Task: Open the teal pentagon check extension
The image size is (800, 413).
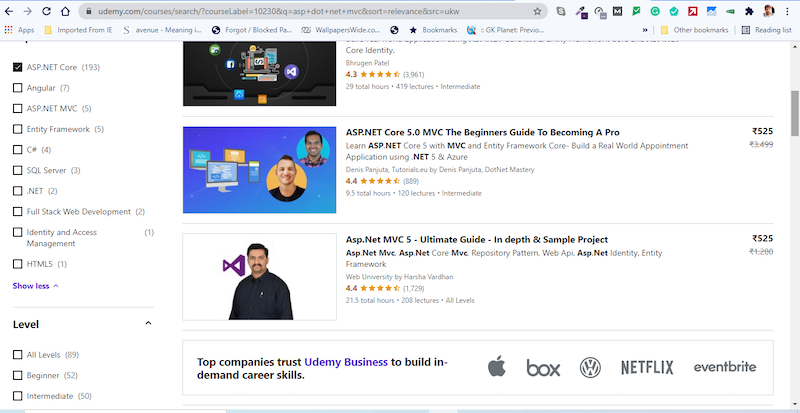Action: coord(673,11)
